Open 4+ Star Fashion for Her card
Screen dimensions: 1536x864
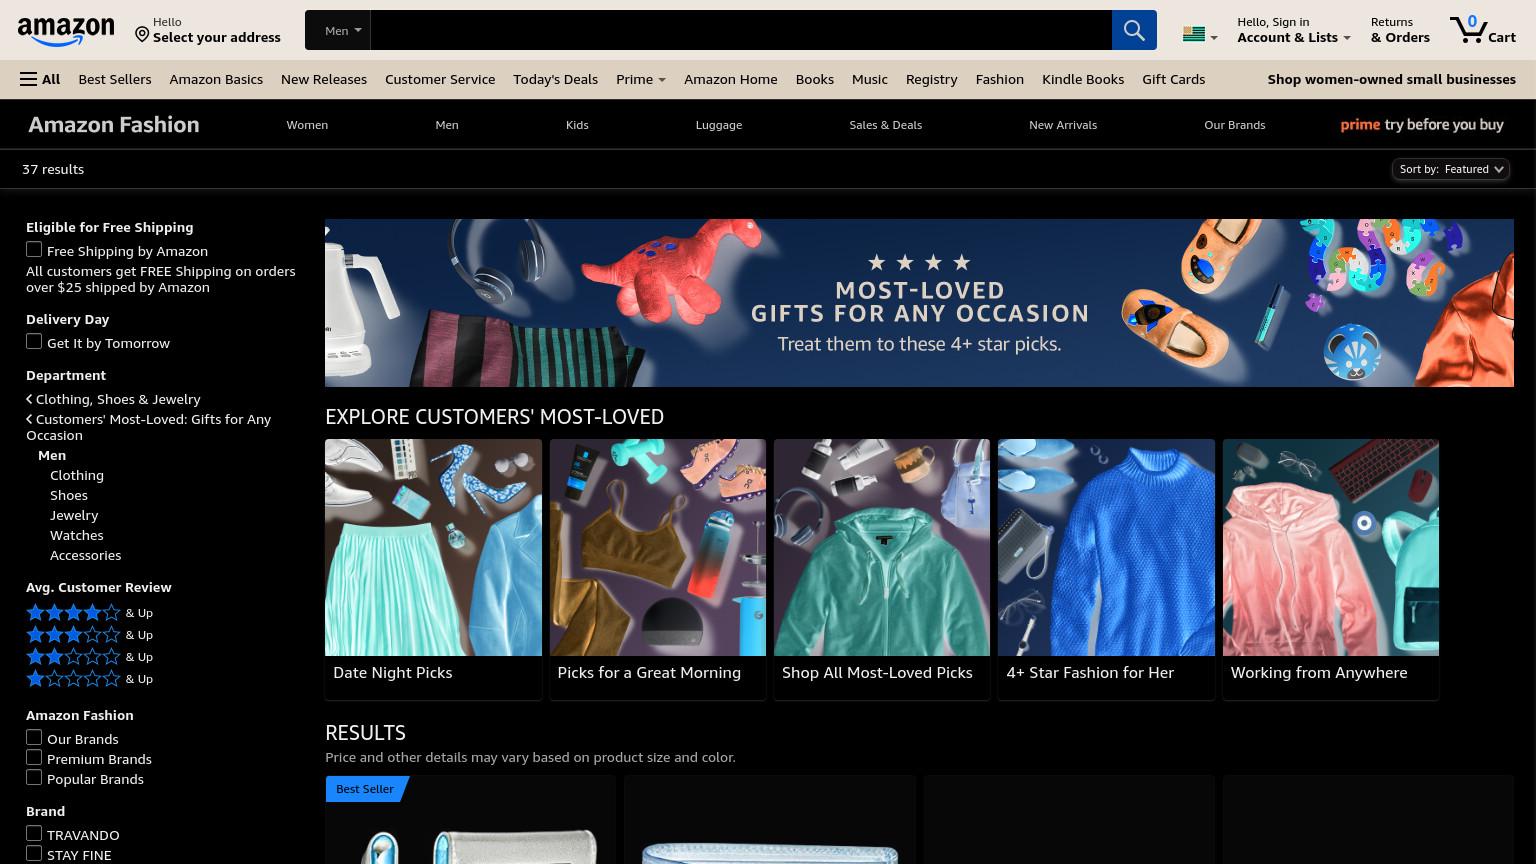(x=1106, y=569)
